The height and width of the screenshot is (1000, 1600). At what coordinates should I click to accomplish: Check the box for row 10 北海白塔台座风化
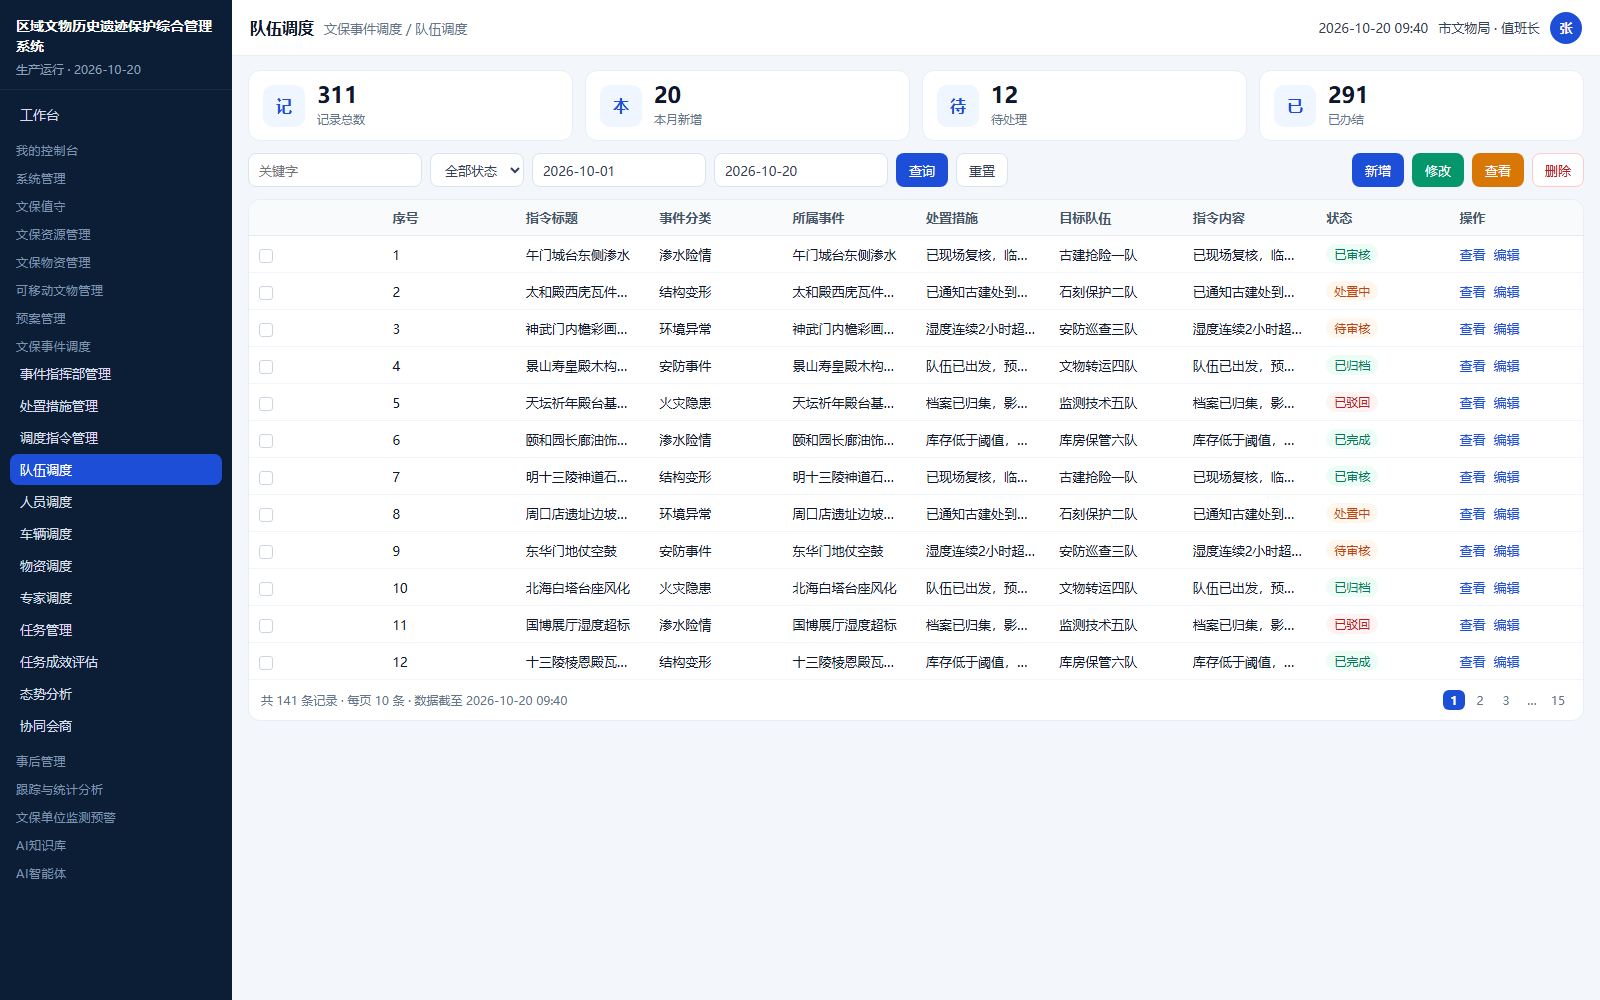click(266, 589)
